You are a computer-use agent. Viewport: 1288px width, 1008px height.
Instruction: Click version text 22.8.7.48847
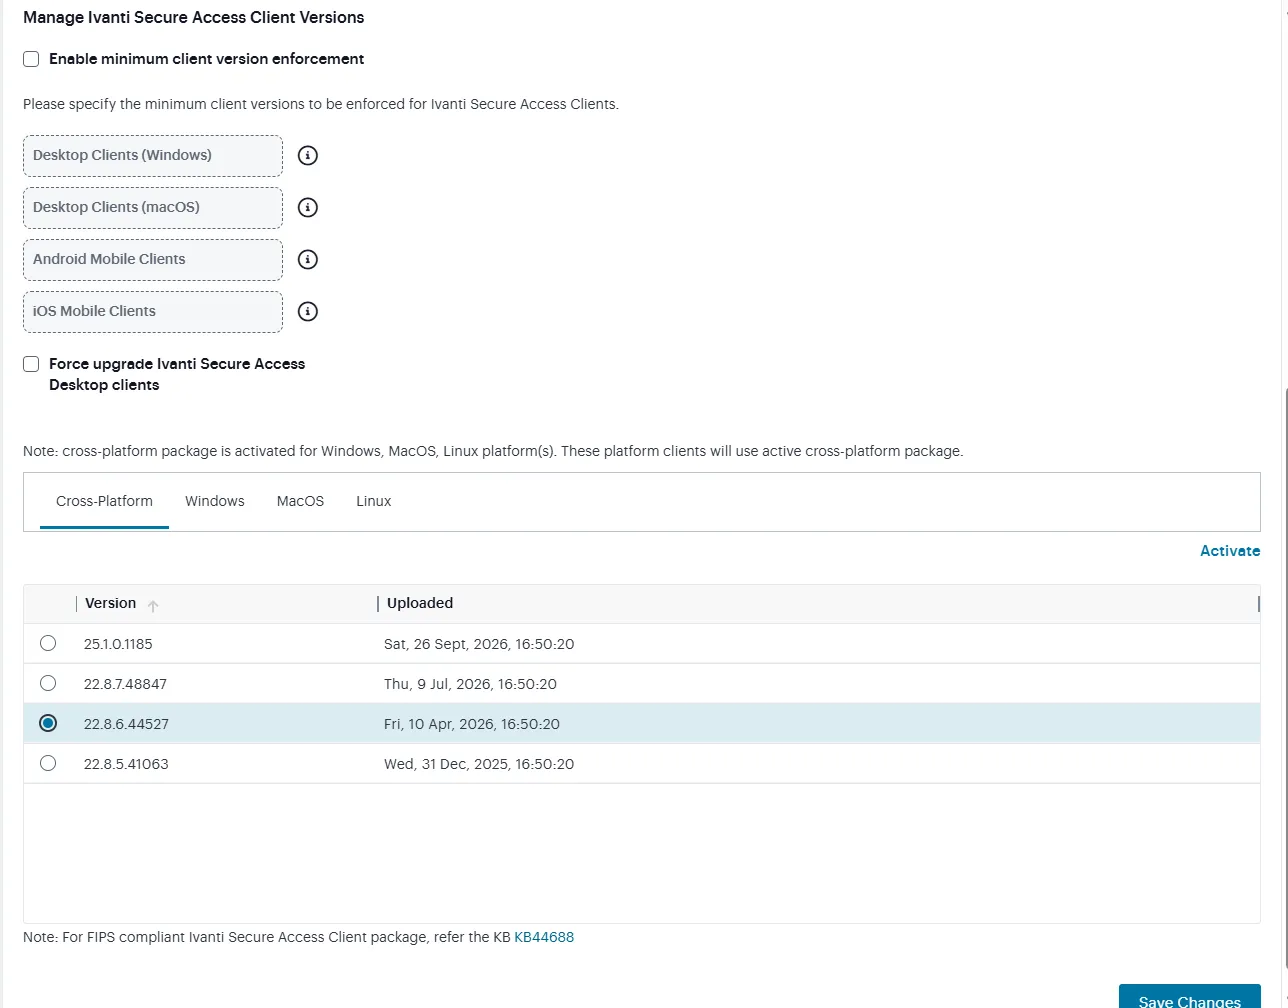pos(125,684)
